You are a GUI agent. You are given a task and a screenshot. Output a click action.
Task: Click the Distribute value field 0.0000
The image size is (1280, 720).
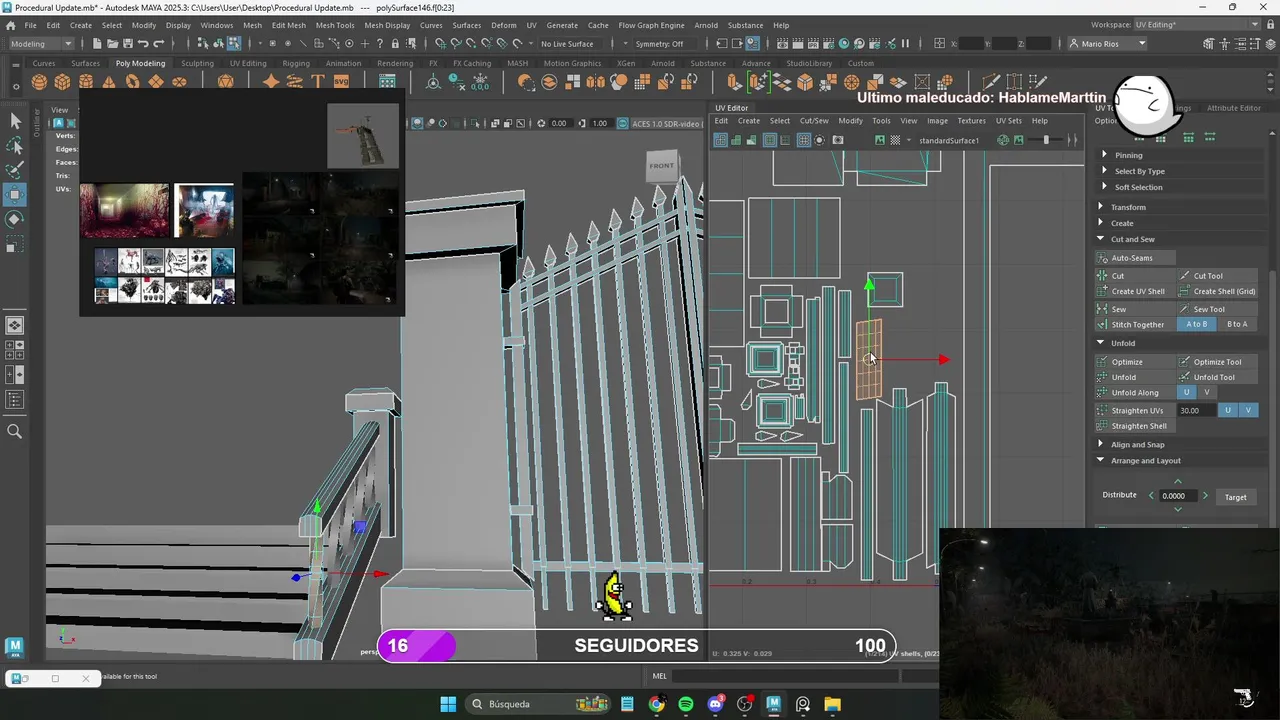click(1178, 496)
